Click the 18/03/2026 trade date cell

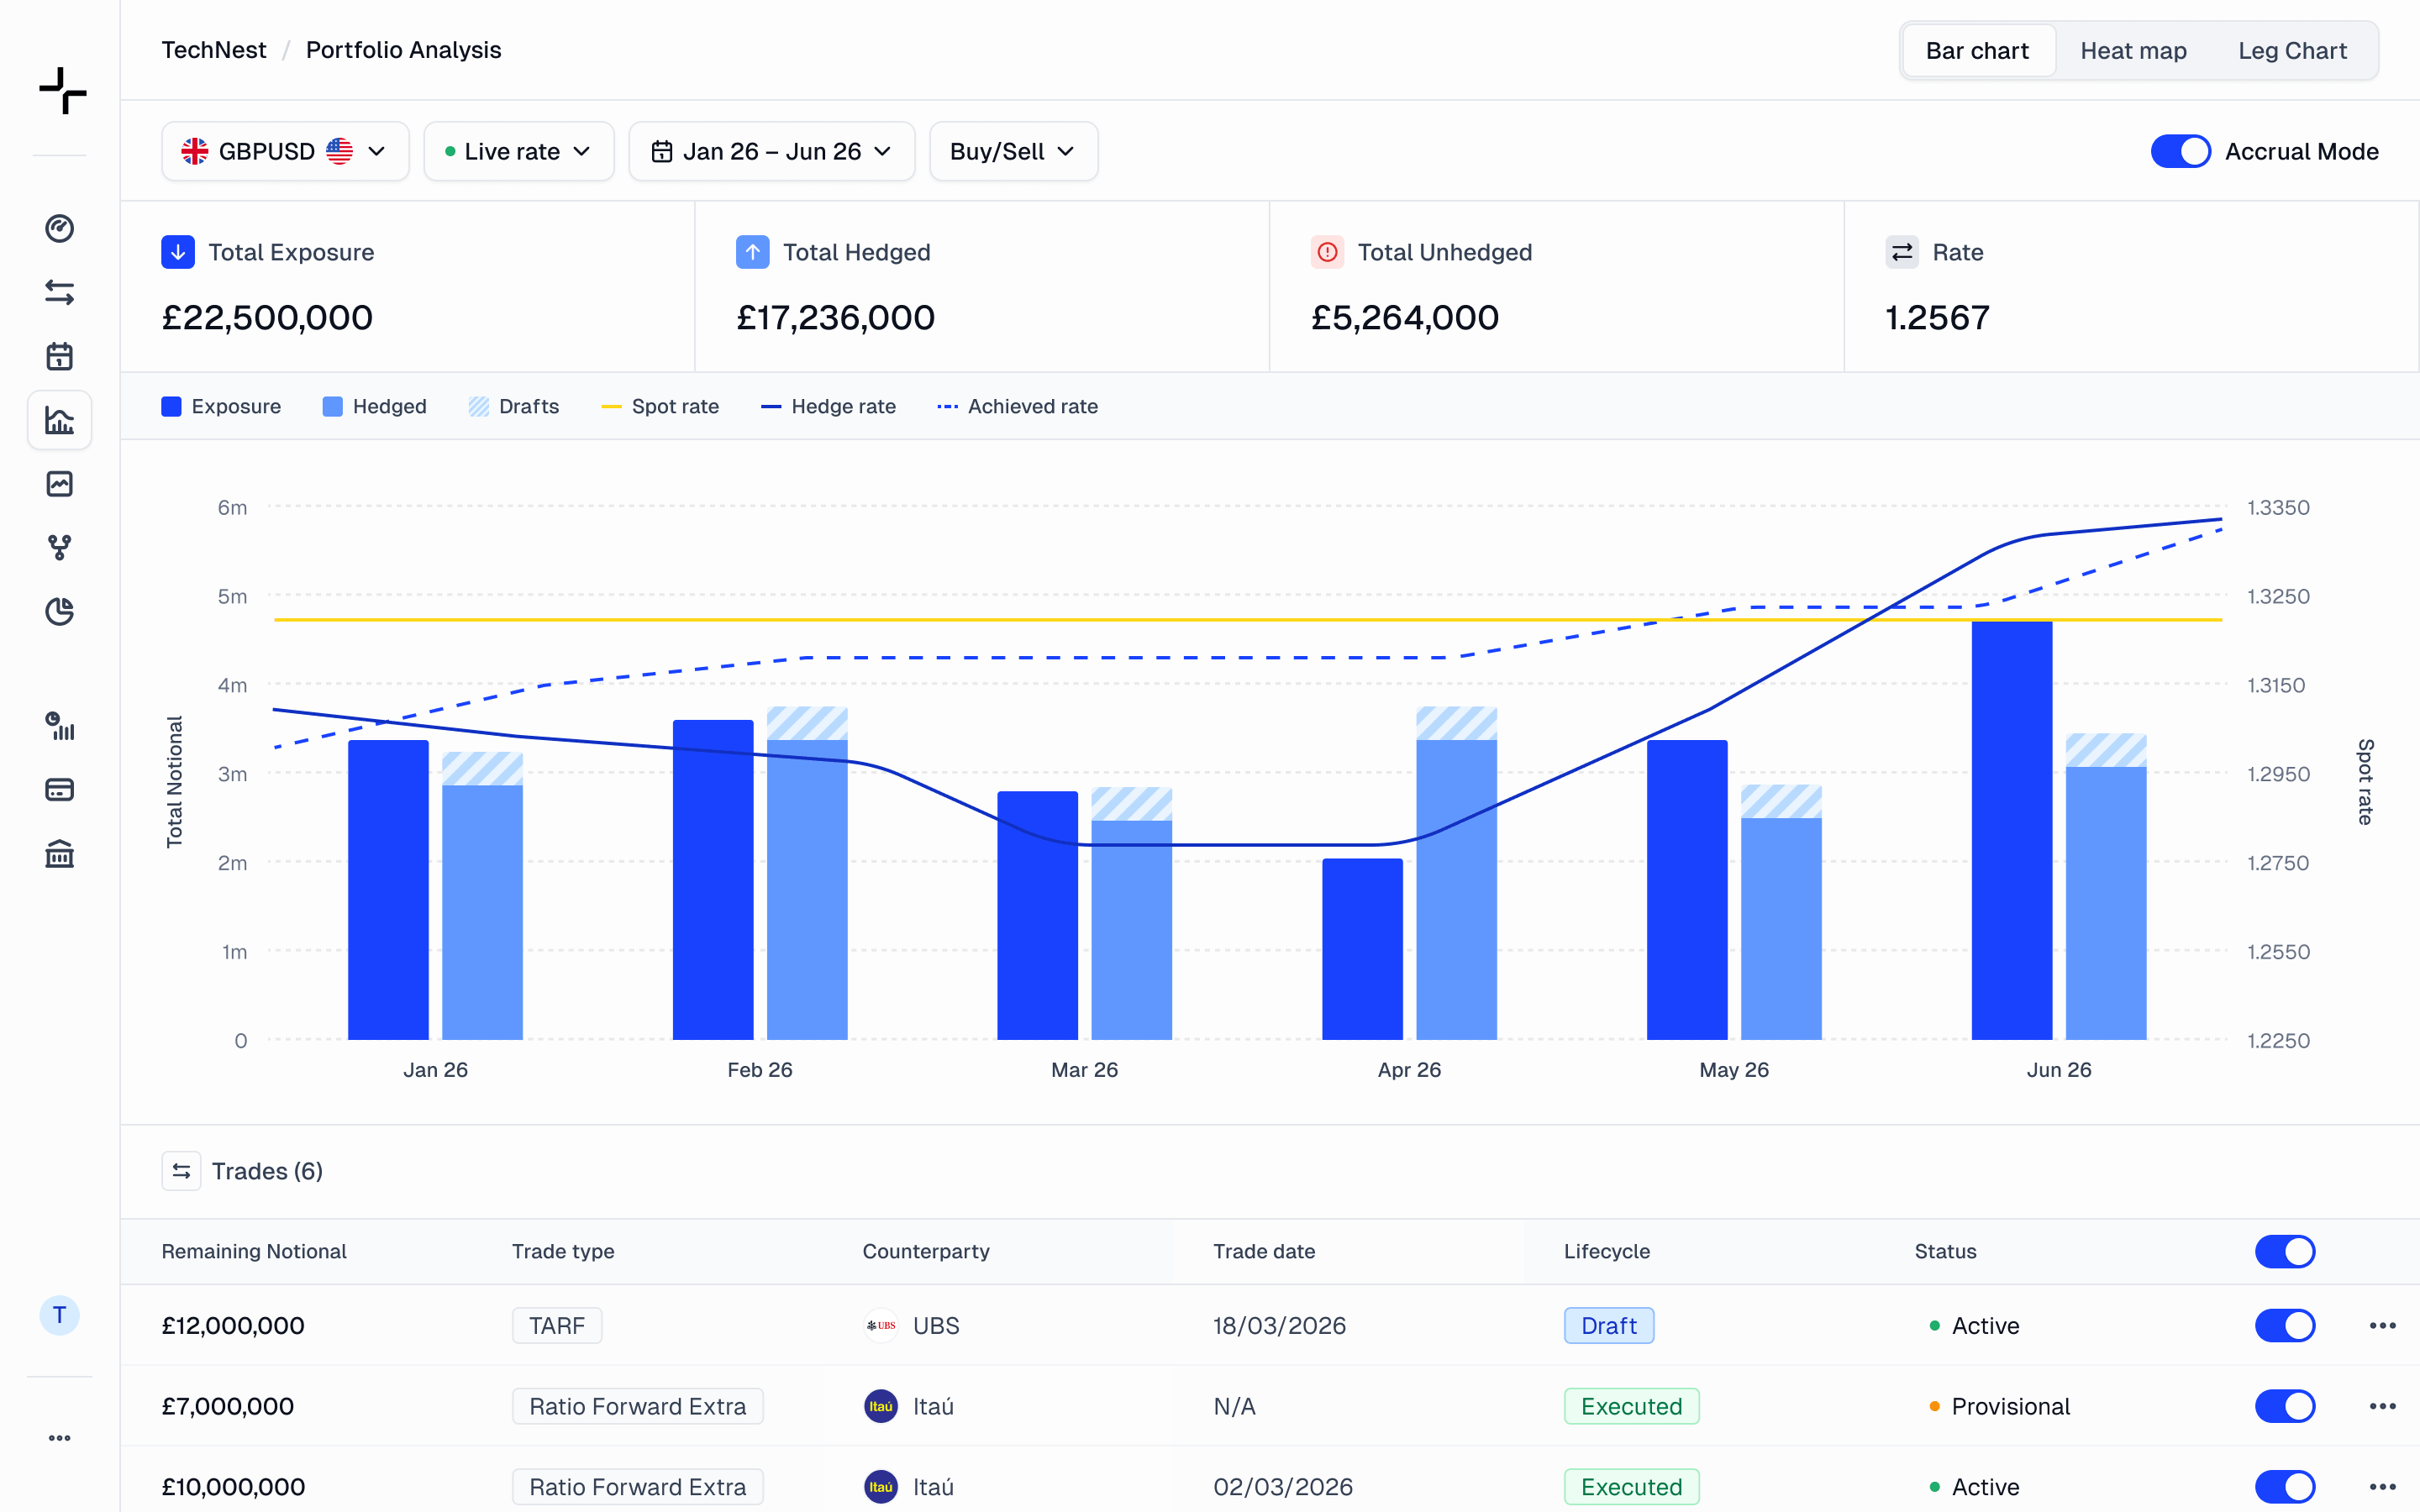(x=1279, y=1326)
